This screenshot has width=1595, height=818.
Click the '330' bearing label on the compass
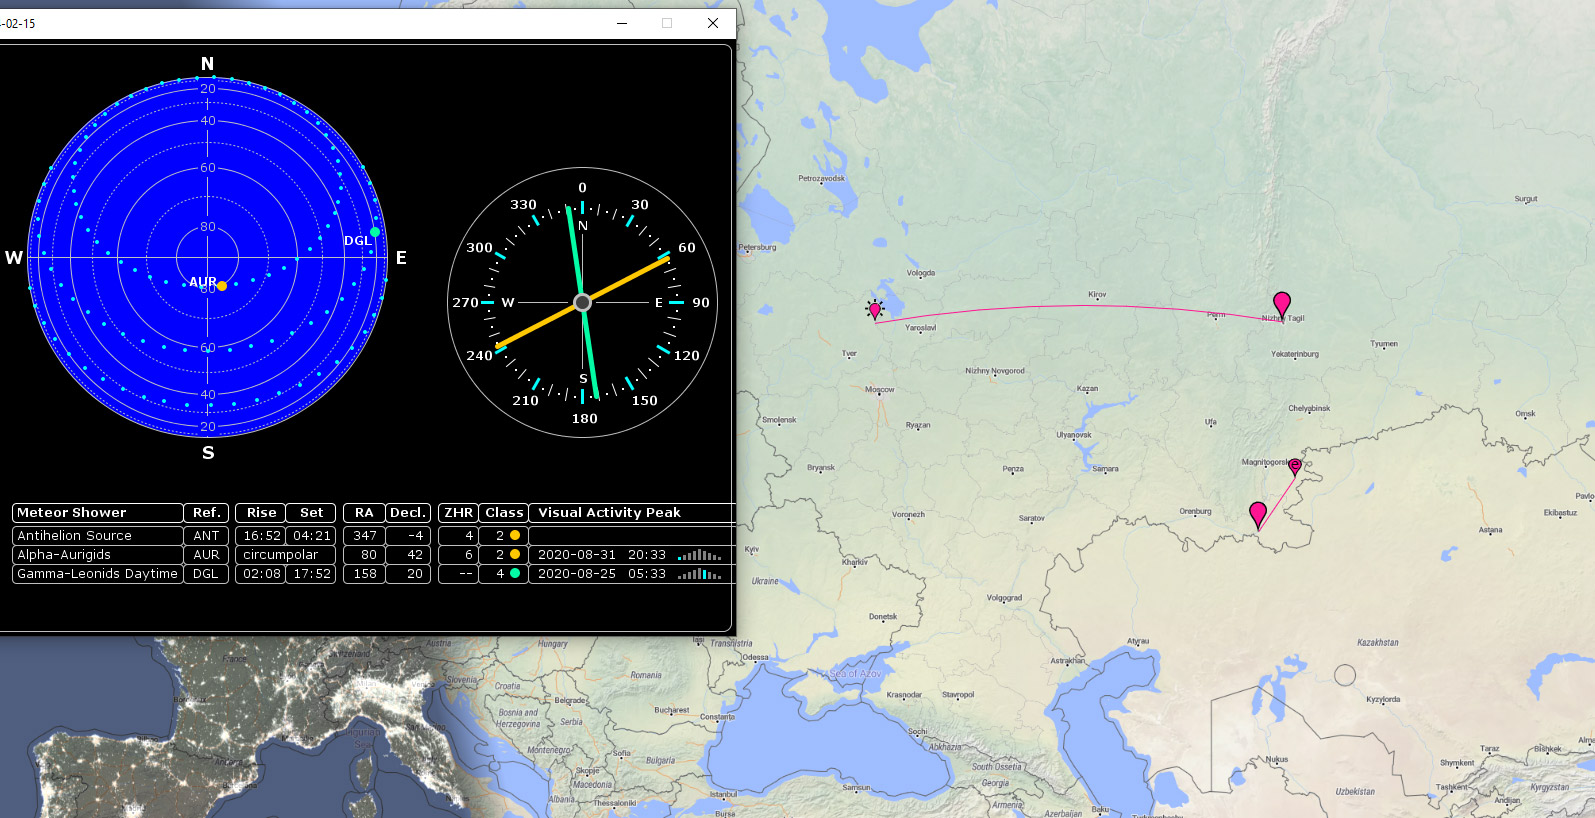pyautogui.click(x=523, y=205)
